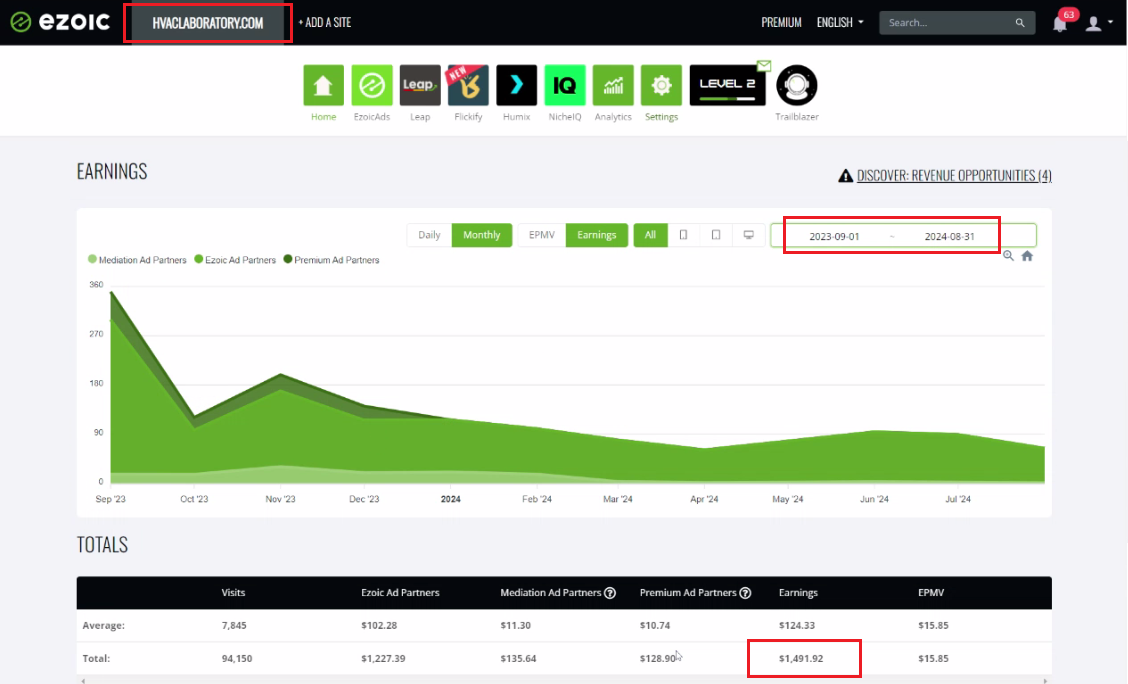Open the Analytics app icon

pyautogui.click(x=613, y=85)
